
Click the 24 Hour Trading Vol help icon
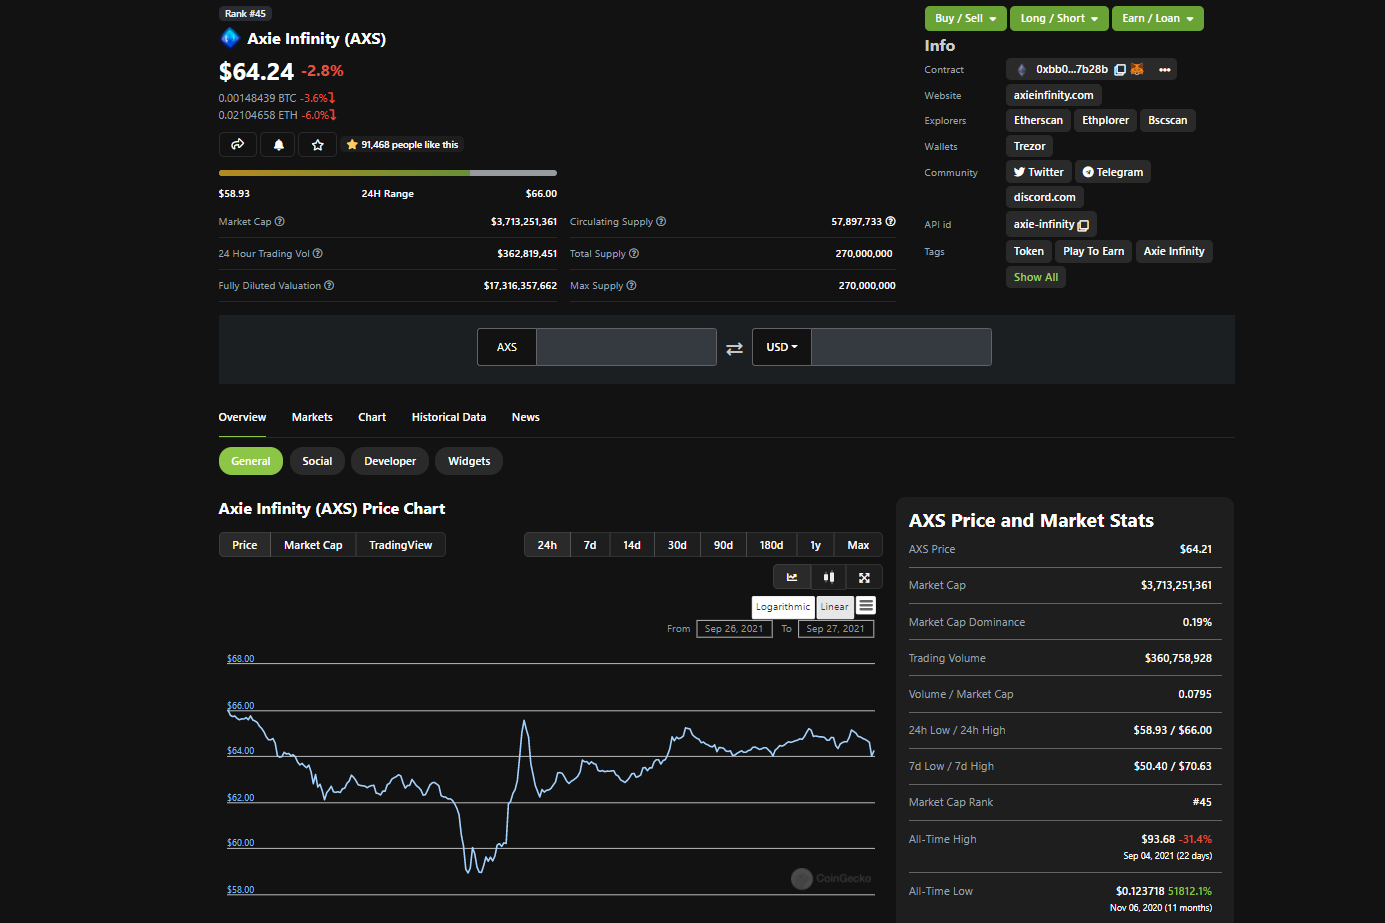tap(318, 253)
